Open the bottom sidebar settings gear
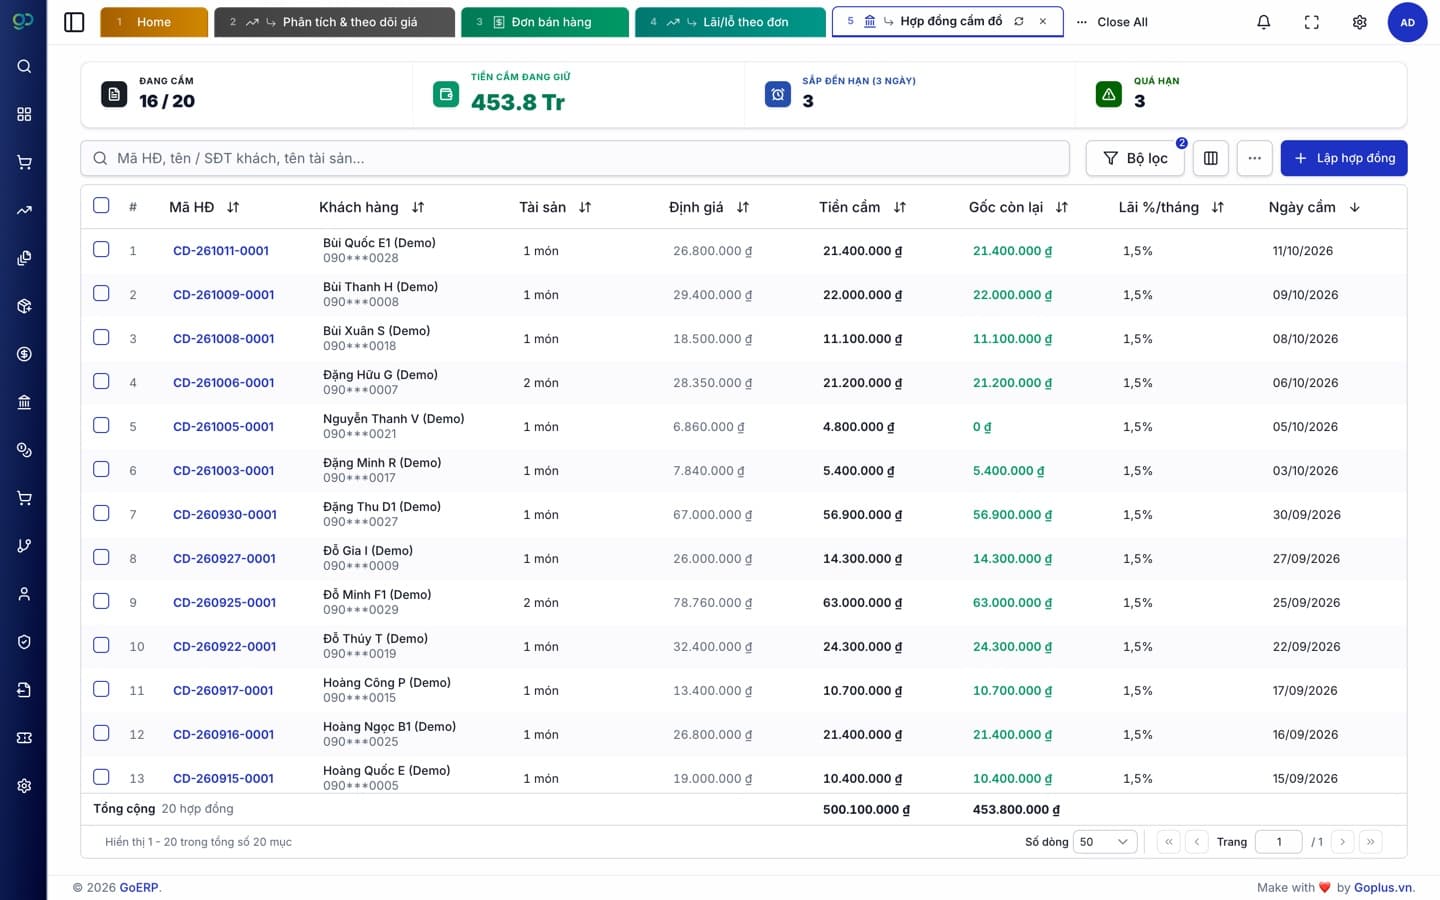 pos(24,786)
